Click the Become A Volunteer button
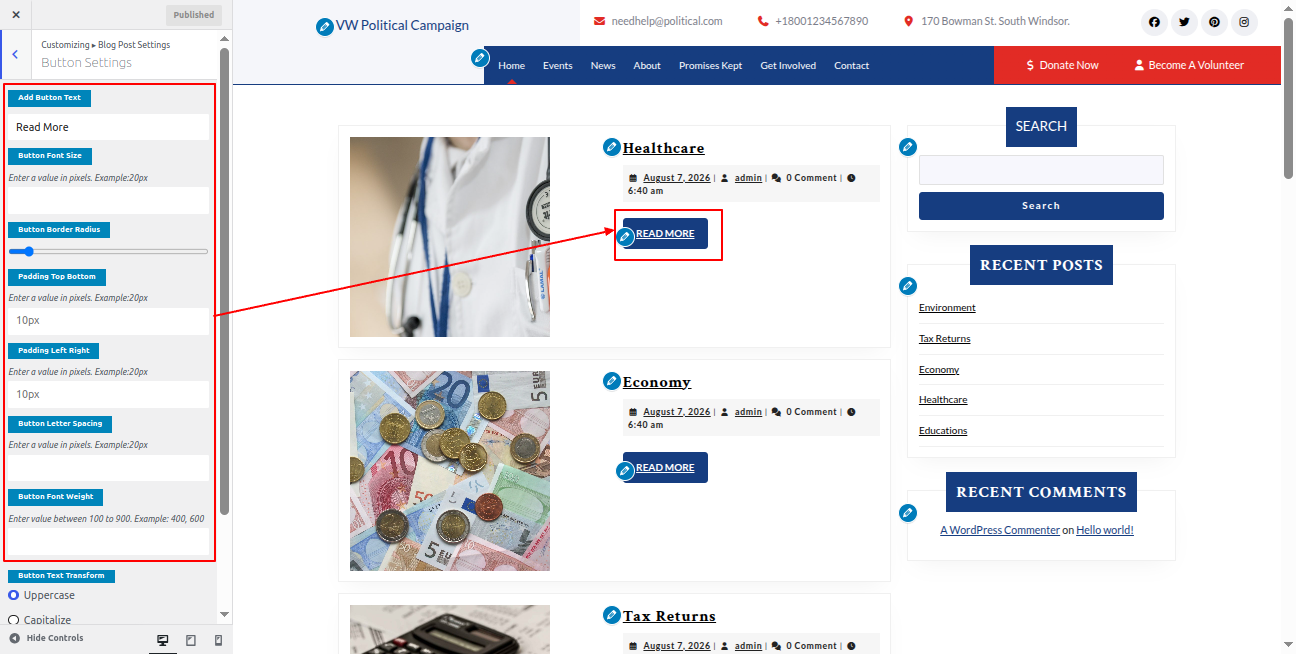 coord(1189,65)
